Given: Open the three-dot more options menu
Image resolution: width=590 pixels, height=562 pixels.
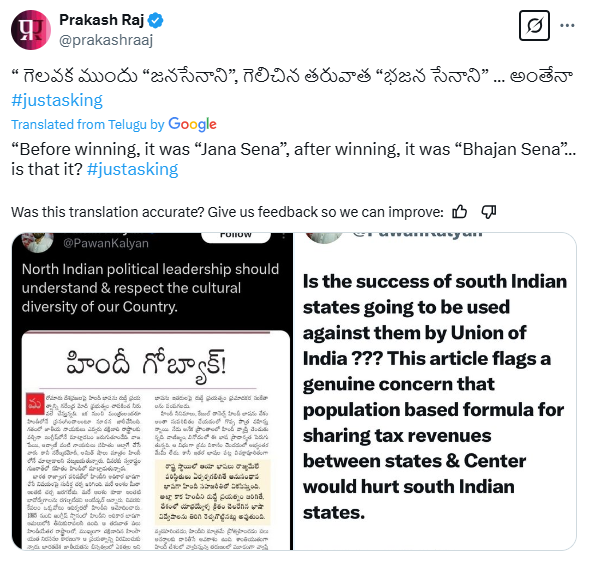Looking at the screenshot, I should pyautogui.click(x=567, y=26).
